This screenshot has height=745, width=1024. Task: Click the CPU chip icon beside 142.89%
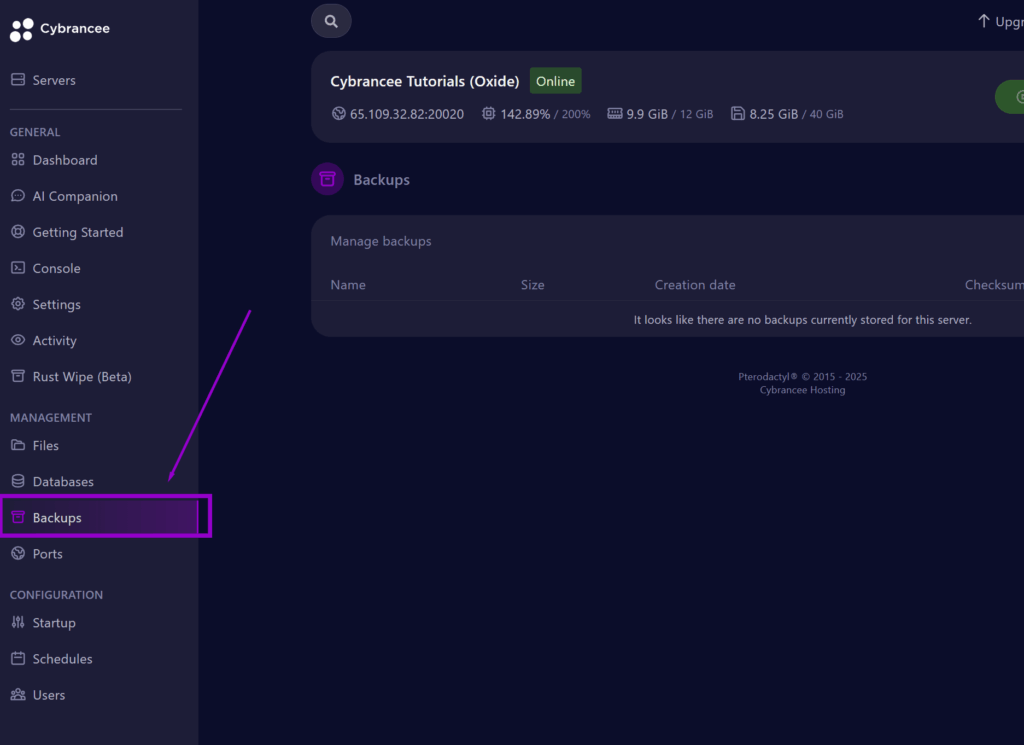point(488,114)
